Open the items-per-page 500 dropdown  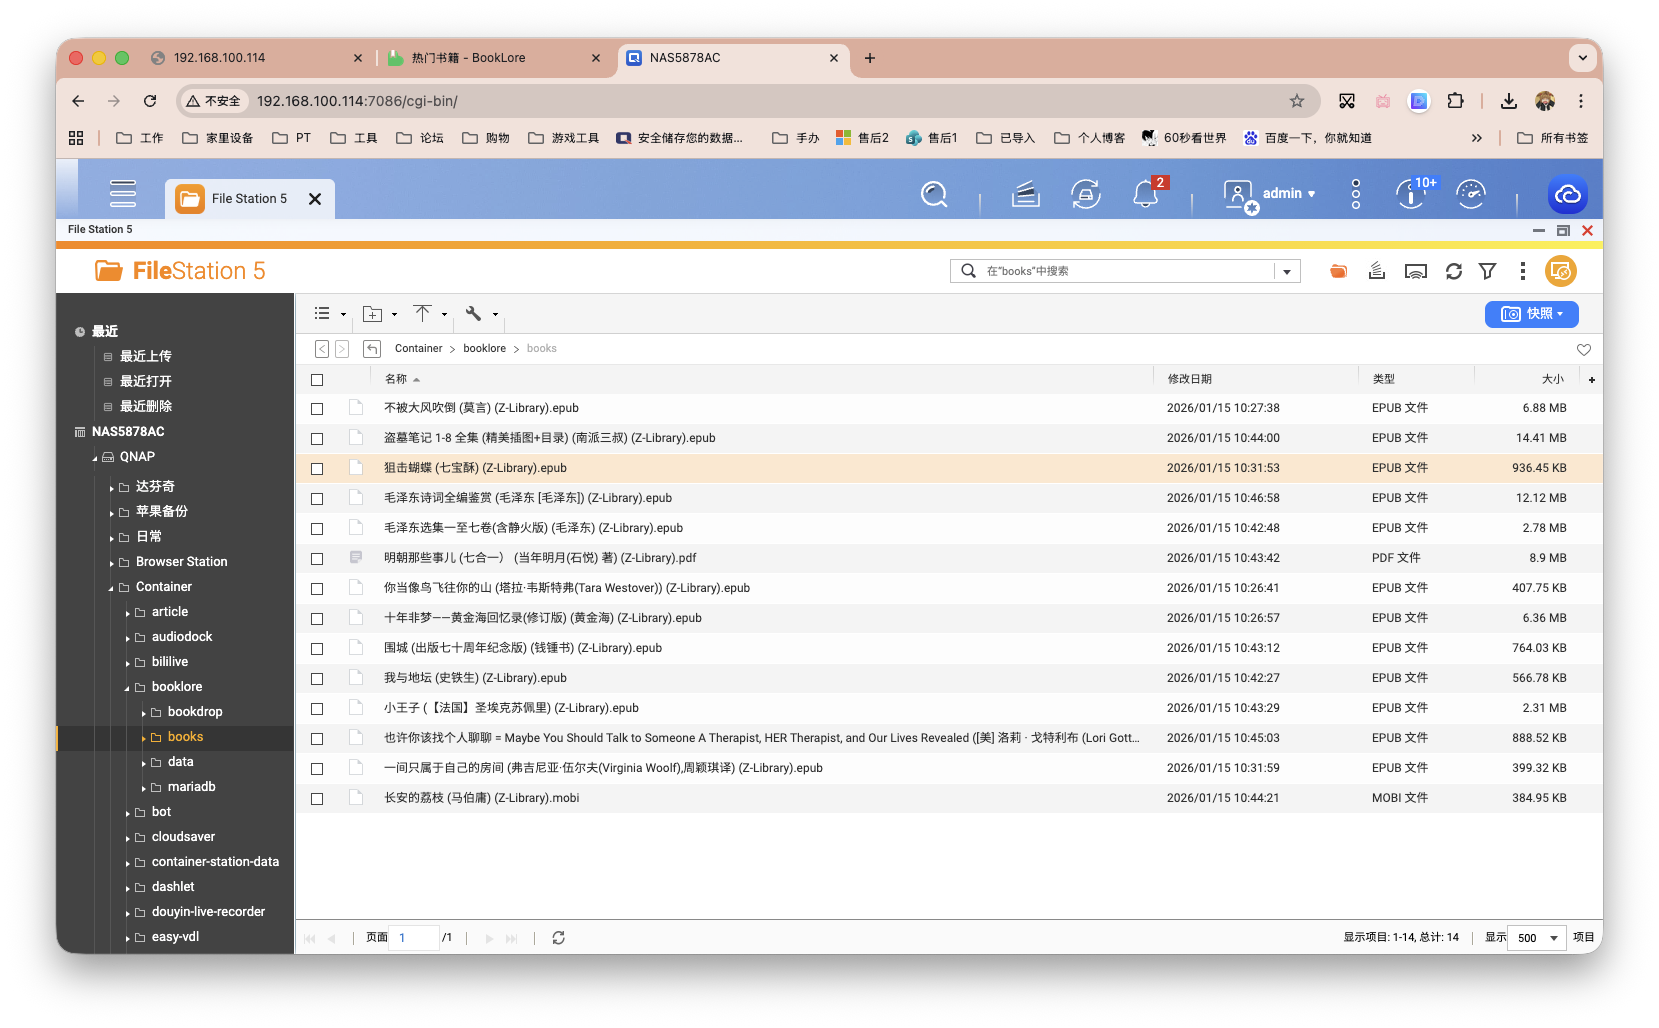[x=1535, y=938]
